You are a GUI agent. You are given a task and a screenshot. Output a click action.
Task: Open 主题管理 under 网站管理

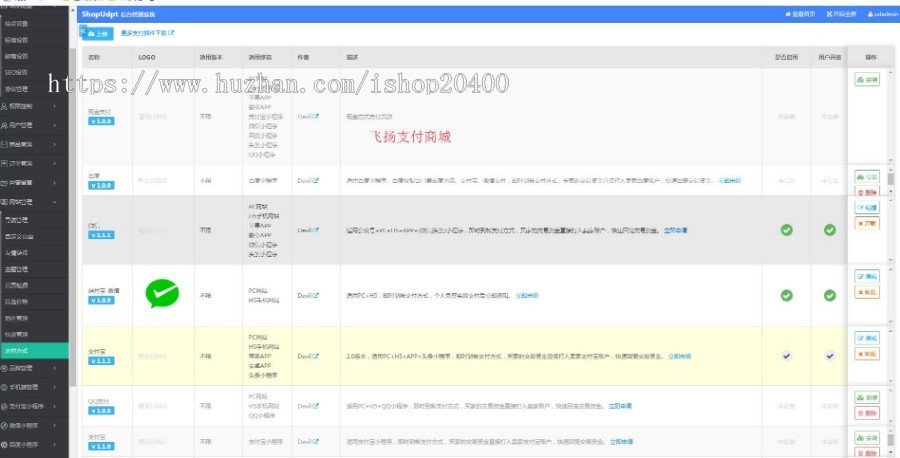pyautogui.click(x=16, y=269)
